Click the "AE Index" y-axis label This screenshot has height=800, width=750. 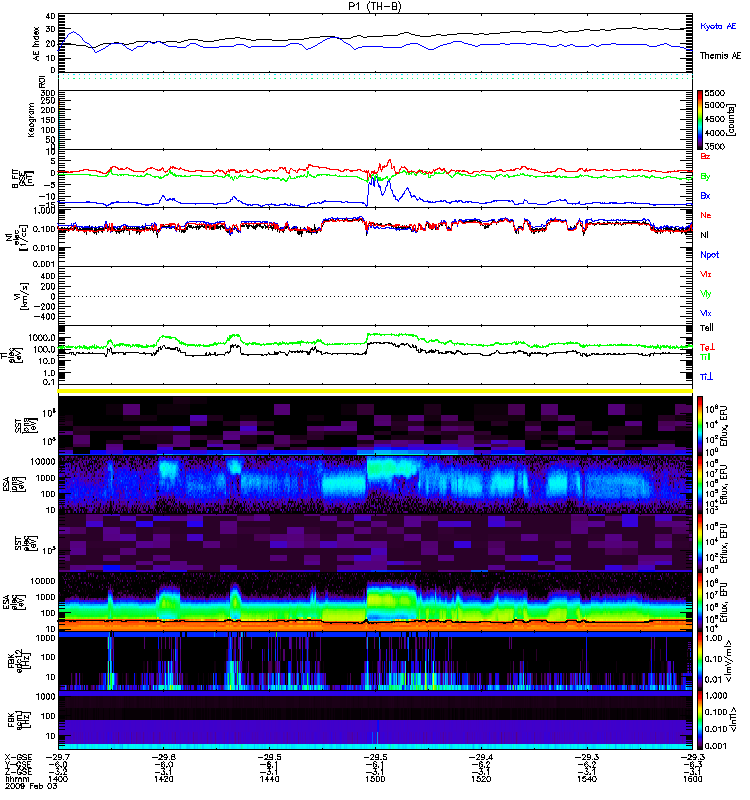pyautogui.click(x=36, y=44)
